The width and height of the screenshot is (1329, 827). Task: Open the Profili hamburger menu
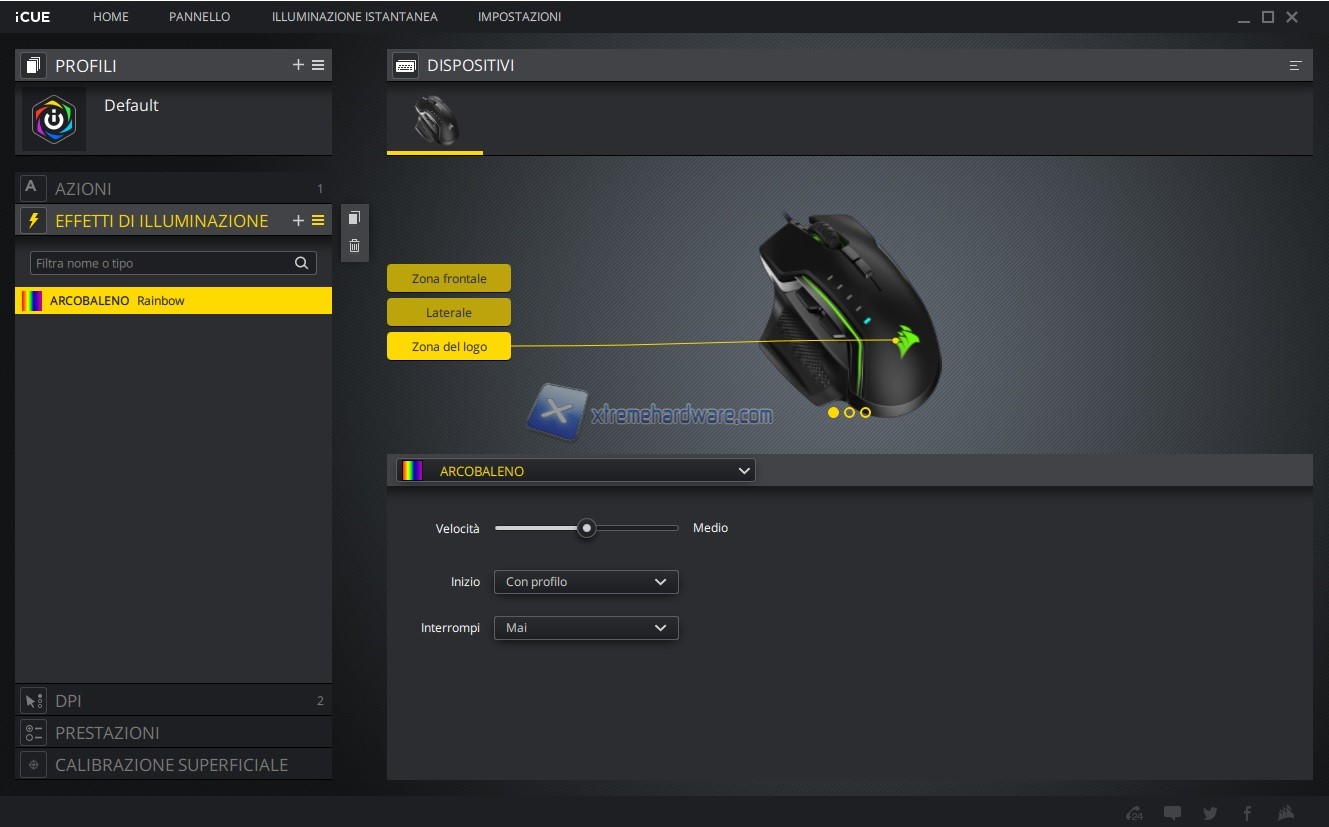pos(318,65)
